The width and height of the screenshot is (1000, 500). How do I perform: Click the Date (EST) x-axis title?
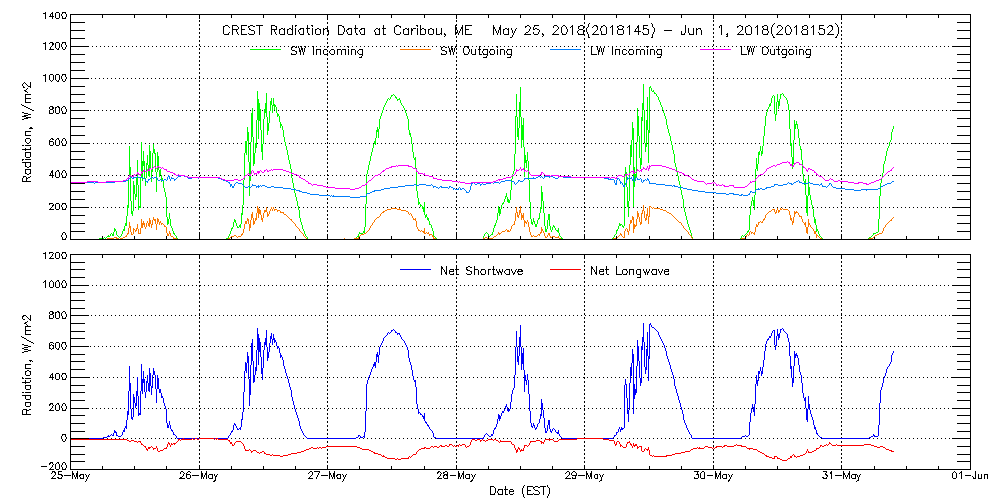pyautogui.click(x=520, y=491)
